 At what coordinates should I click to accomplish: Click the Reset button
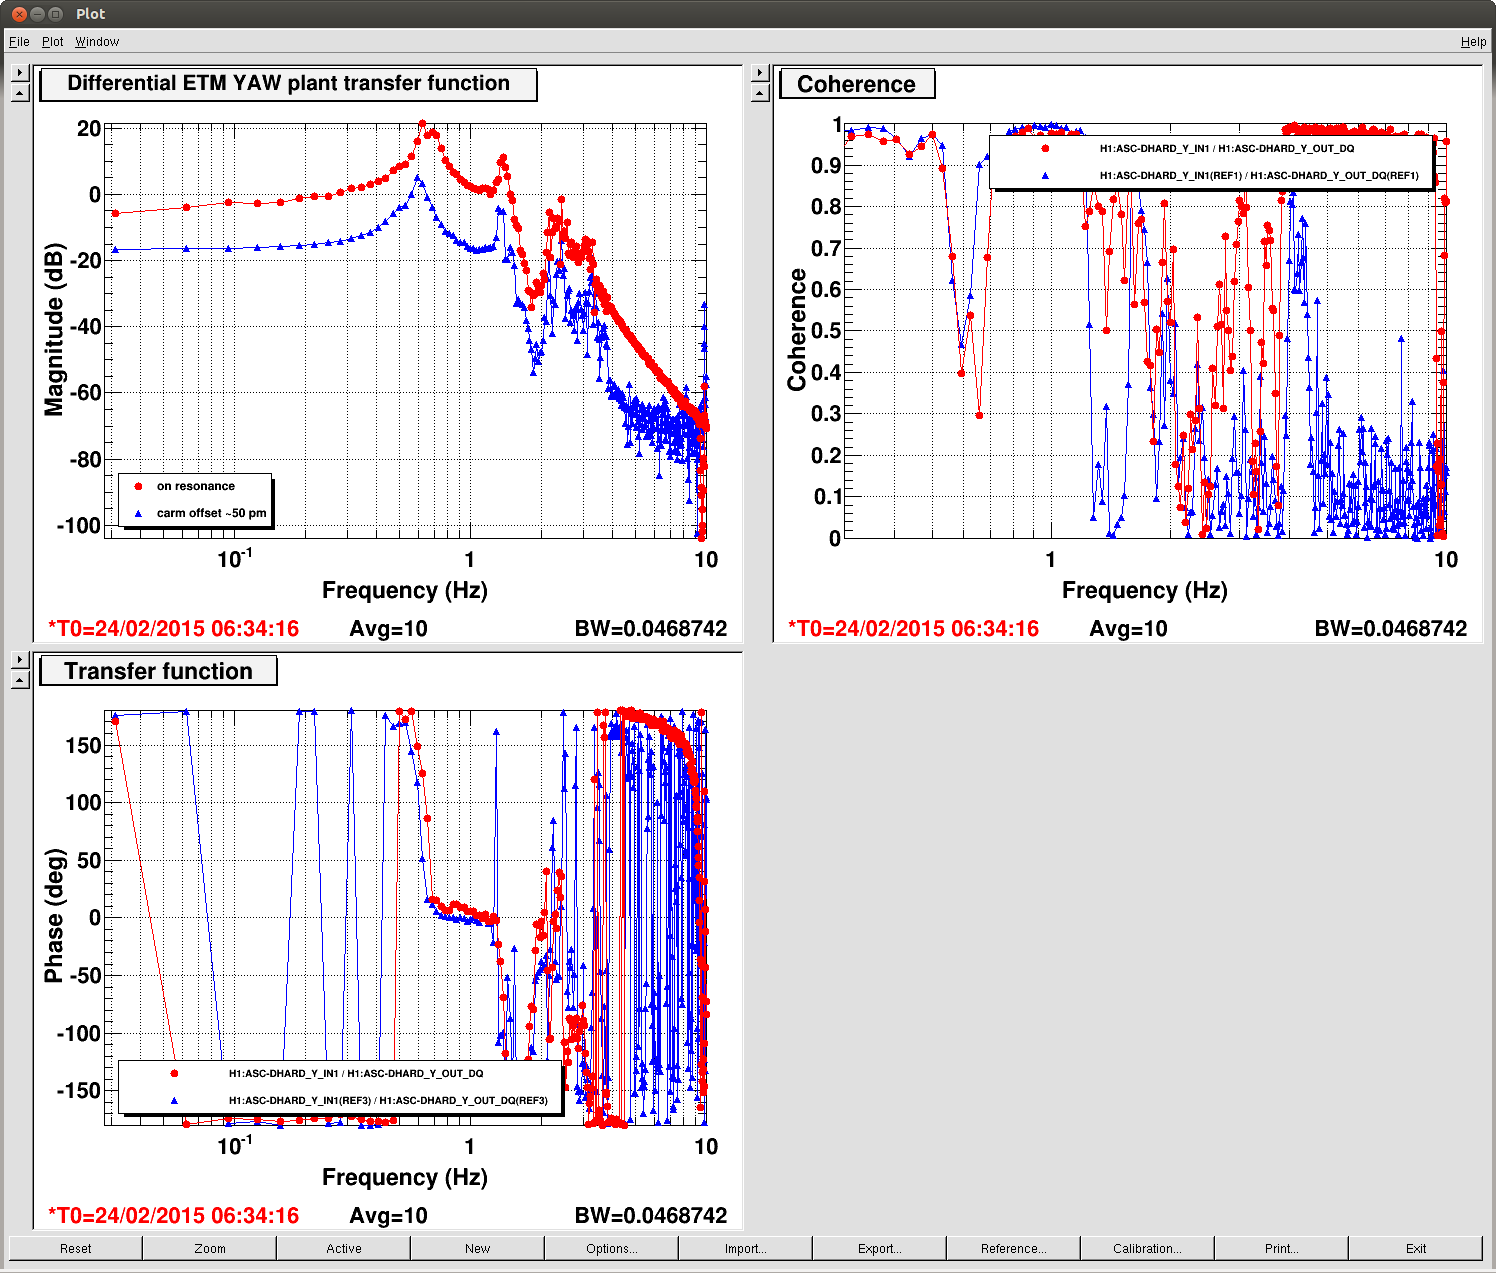(x=76, y=1248)
